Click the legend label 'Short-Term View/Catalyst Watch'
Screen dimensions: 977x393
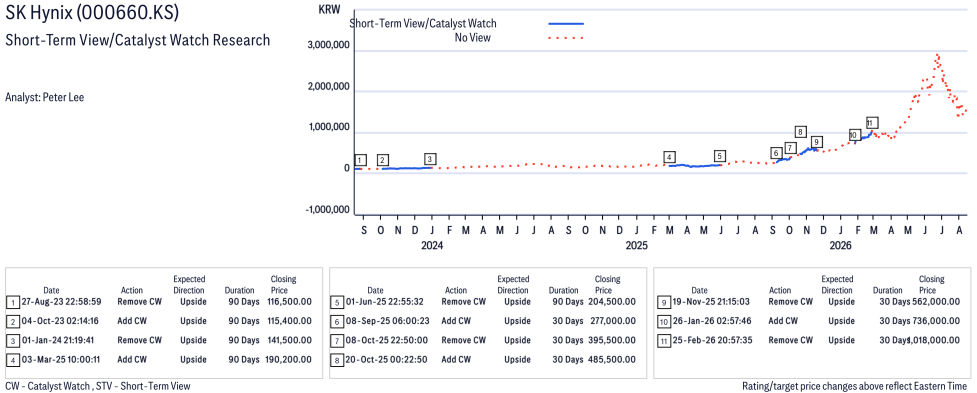click(423, 24)
